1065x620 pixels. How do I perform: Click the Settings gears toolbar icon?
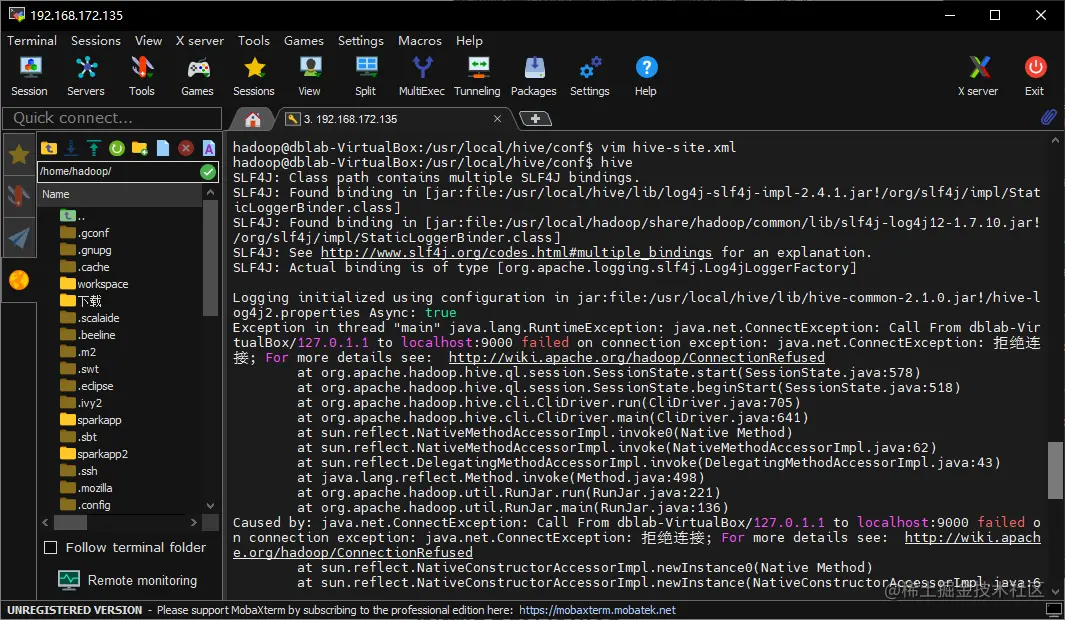(x=590, y=76)
